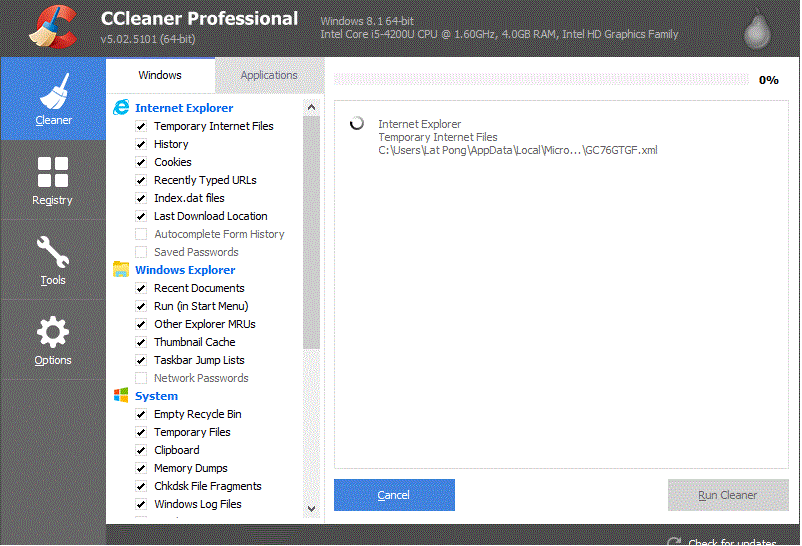Select the Internet Explorer category heading
The height and width of the screenshot is (546, 802).
[x=184, y=108]
